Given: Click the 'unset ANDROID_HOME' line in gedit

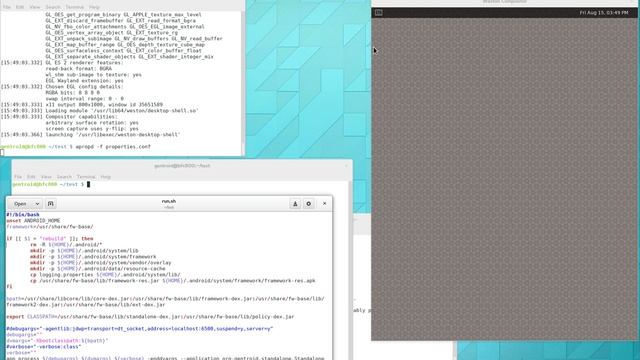Looking at the screenshot, I should 33,220.
